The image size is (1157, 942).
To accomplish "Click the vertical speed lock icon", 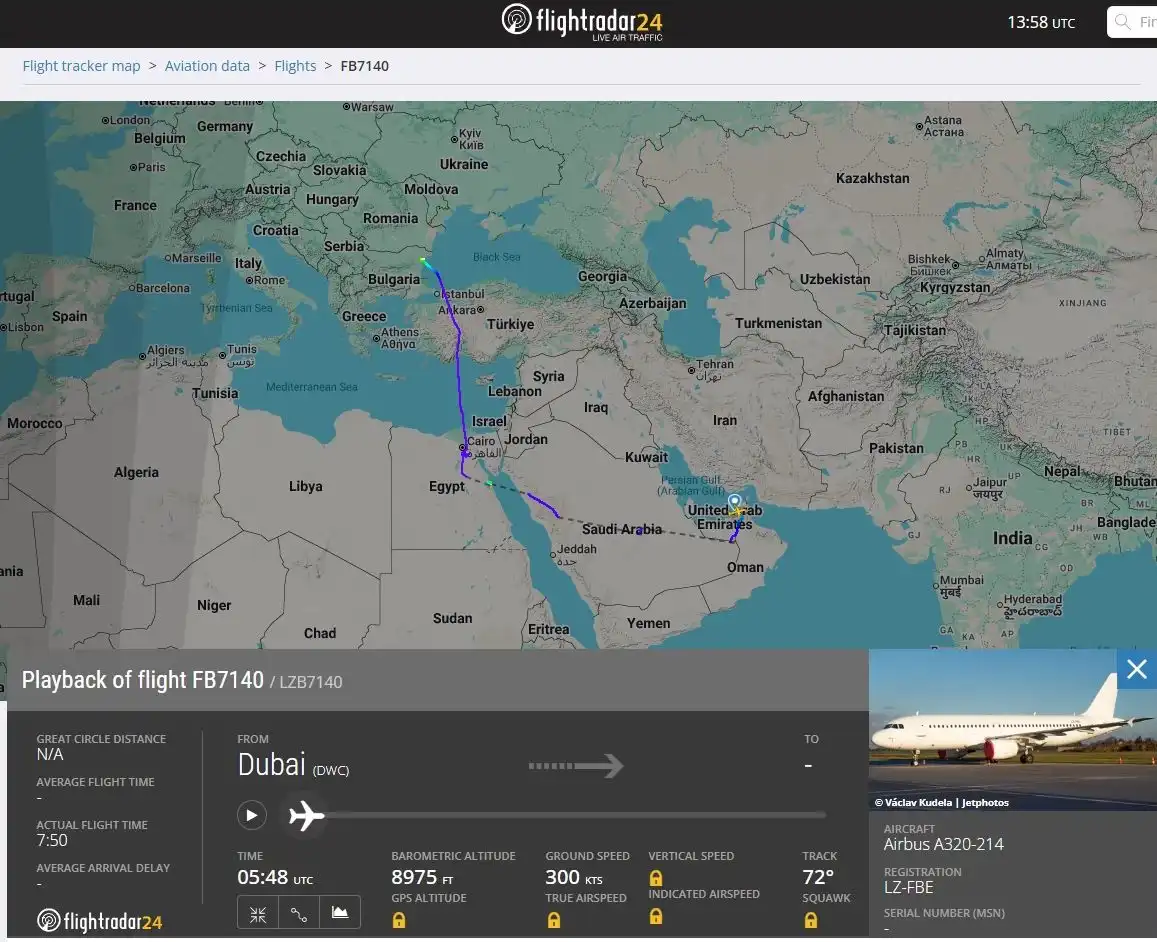I will (655, 878).
